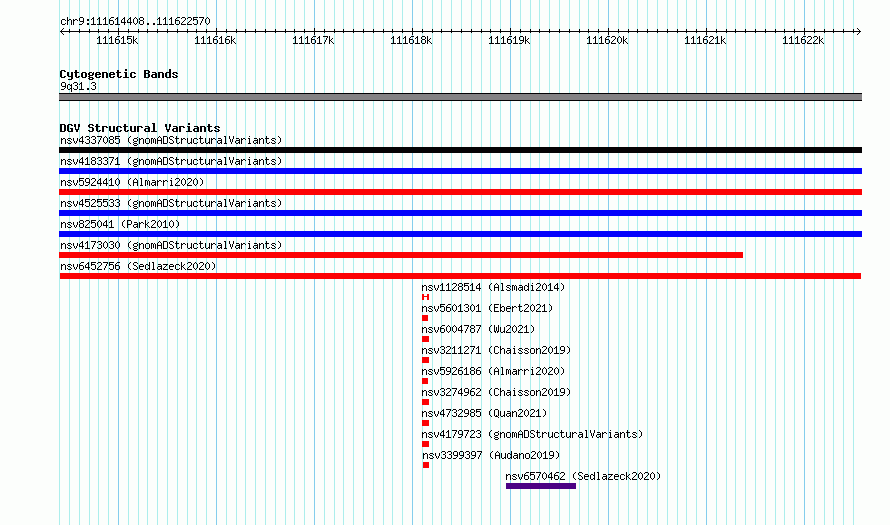The height and width of the screenshot is (525, 890).
Task: Click the red marker under nsv3211271
Action: [426, 360]
